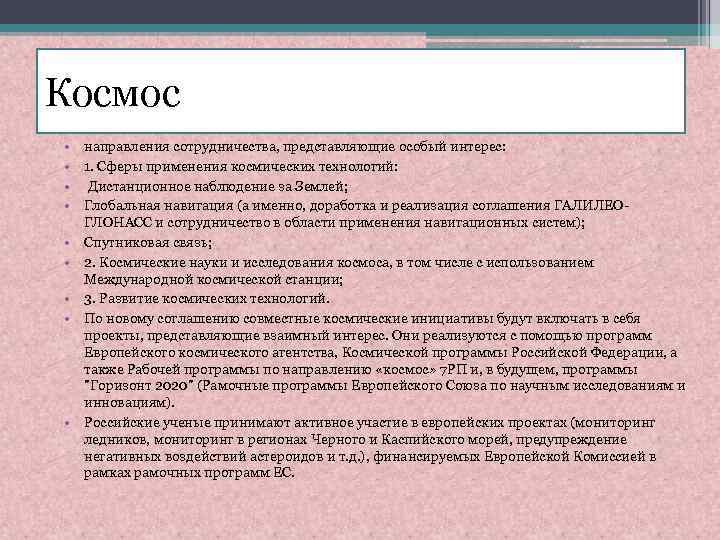Click the text "Горизонт 2020"
This screenshot has width=720, height=540.
139,386
